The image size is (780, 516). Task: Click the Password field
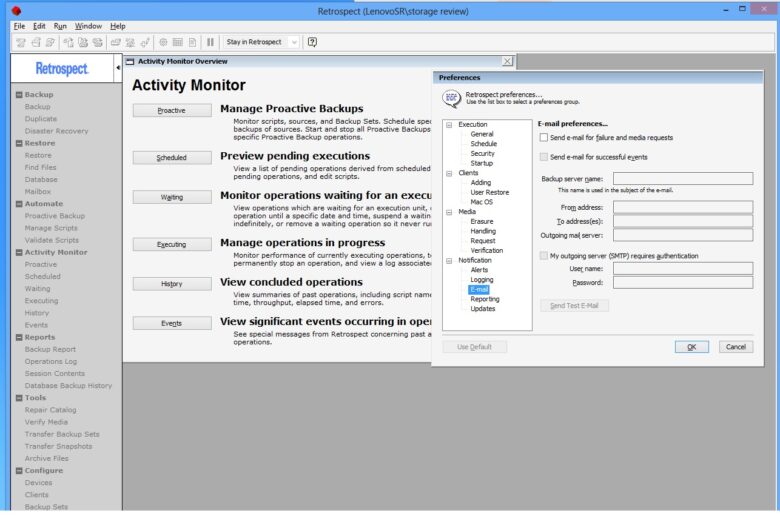[683, 283]
